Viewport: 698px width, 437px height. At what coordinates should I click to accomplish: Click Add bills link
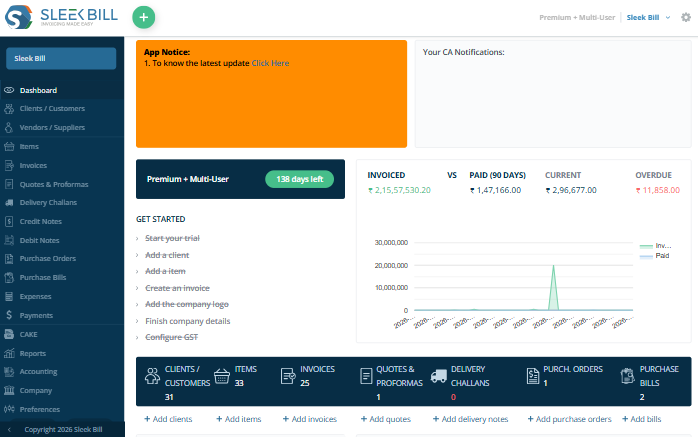point(641,419)
